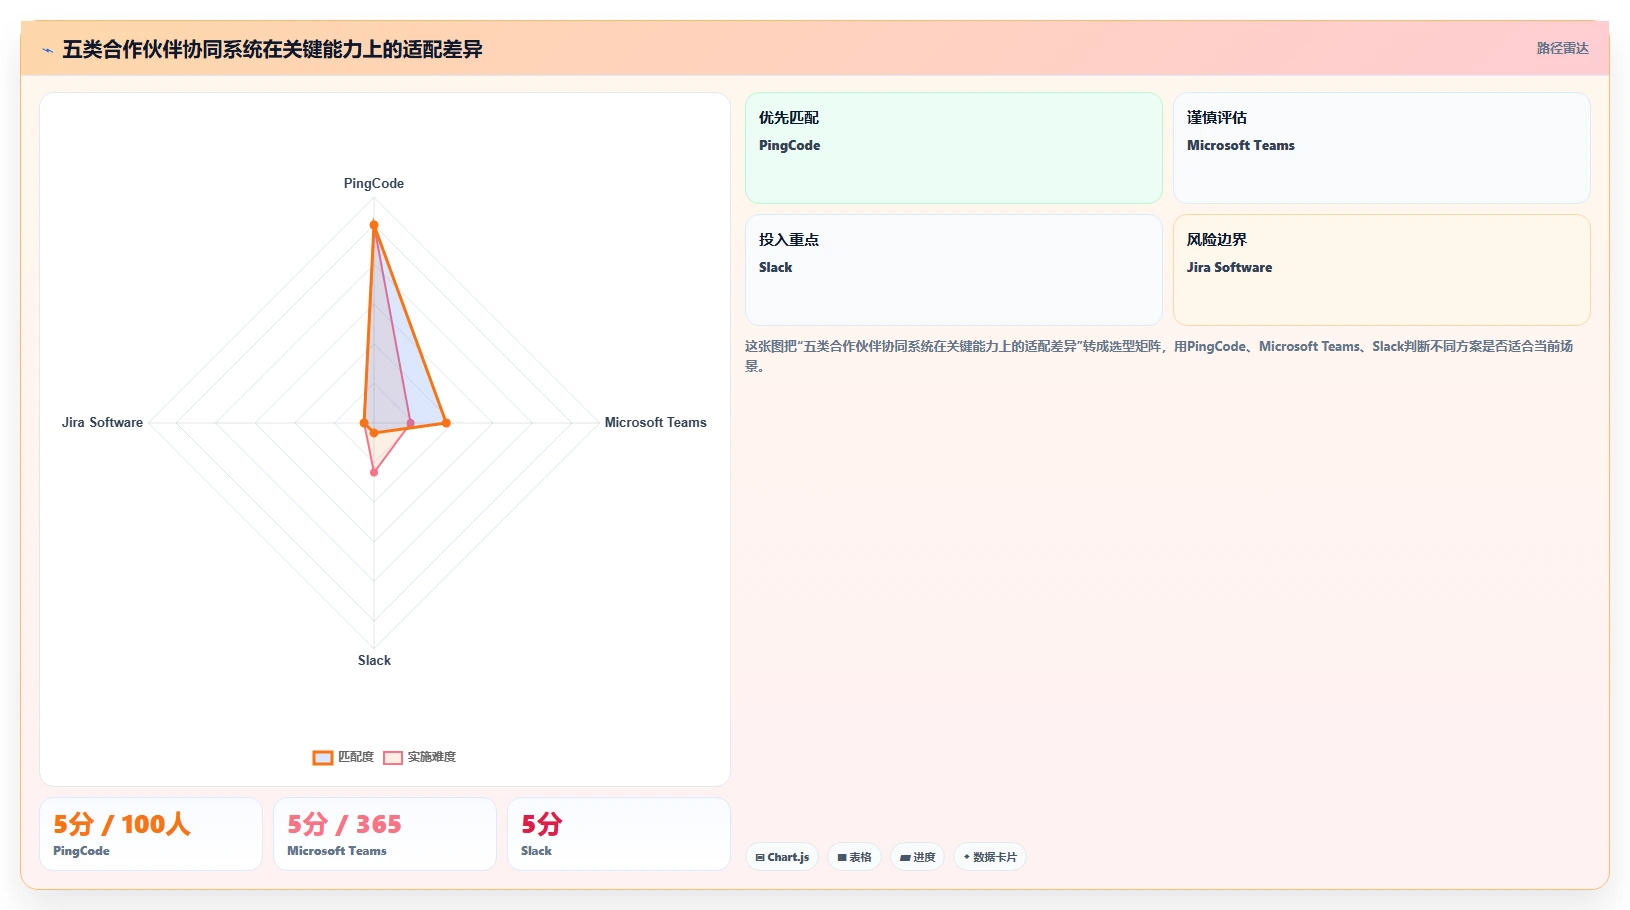Click the Chart.js chip at the bottom
The image size is (1630, 910).
[782, 857]
